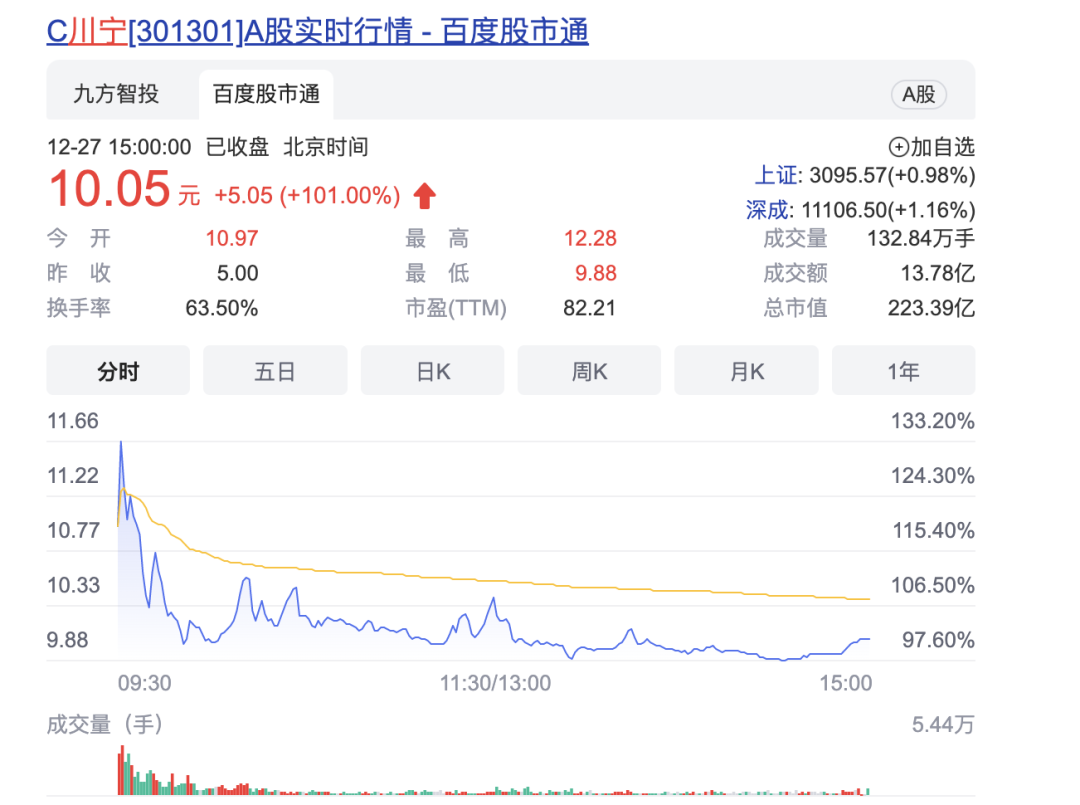Click the 11:30/13:00 time axis label
Image resolution: width=1080 pixels, height=805 pixels.
[495, 683]
